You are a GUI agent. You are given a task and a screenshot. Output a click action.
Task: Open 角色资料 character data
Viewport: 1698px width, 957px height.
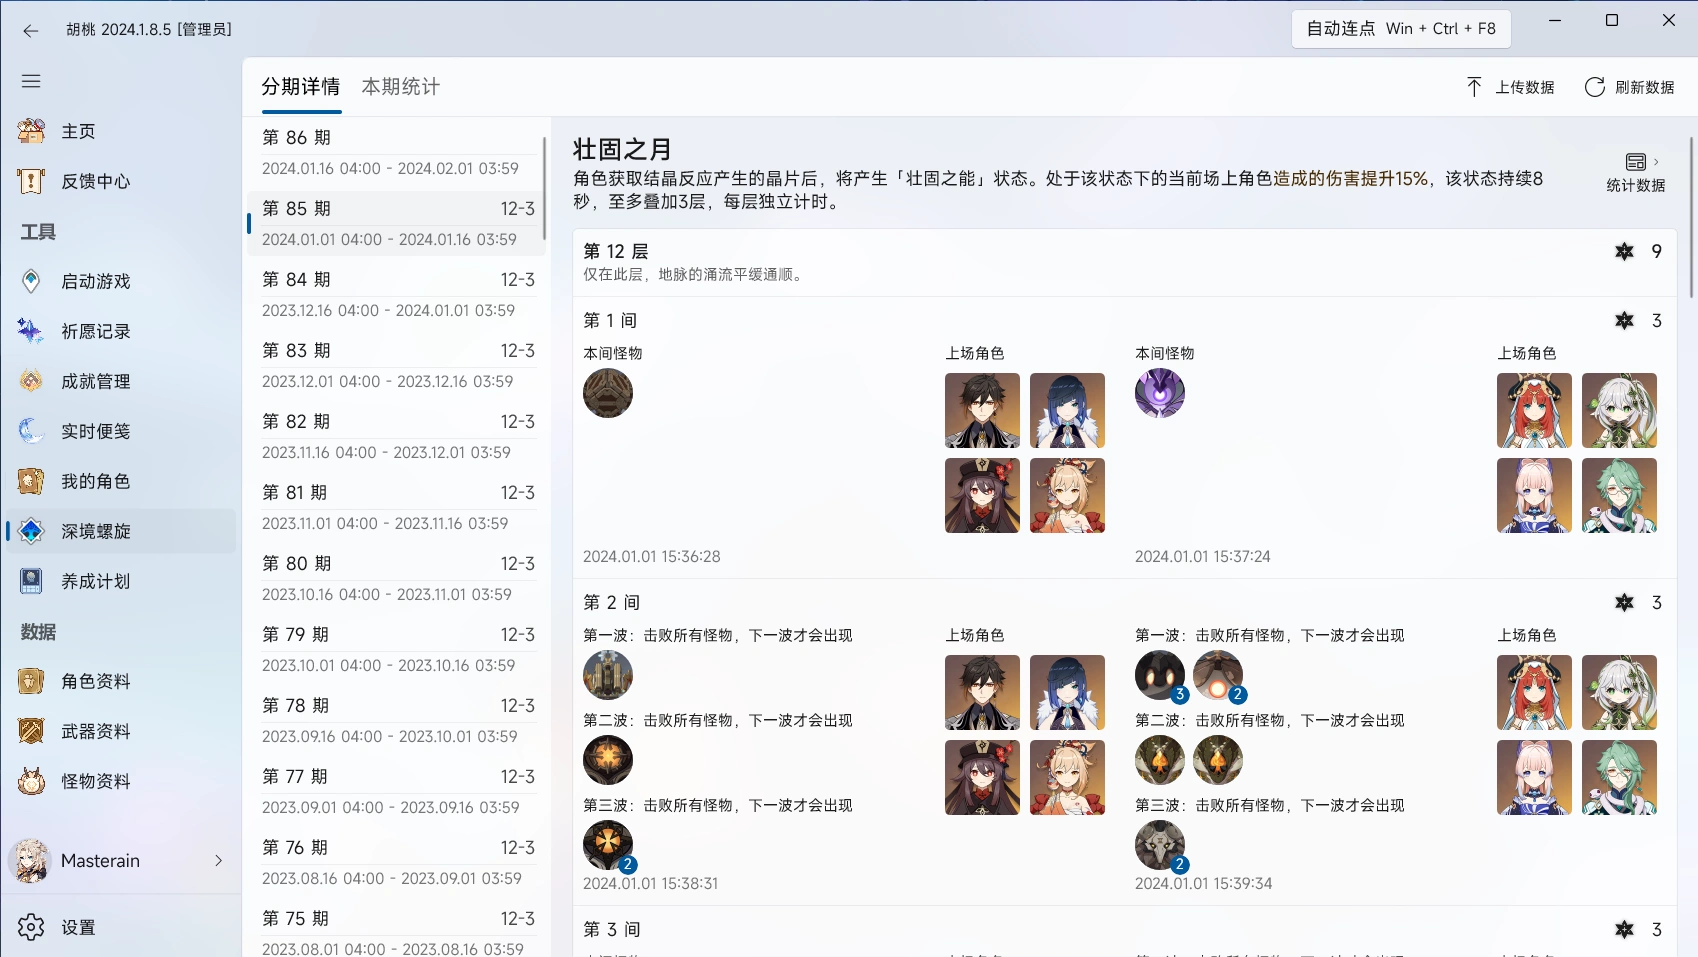pos(120,681)
